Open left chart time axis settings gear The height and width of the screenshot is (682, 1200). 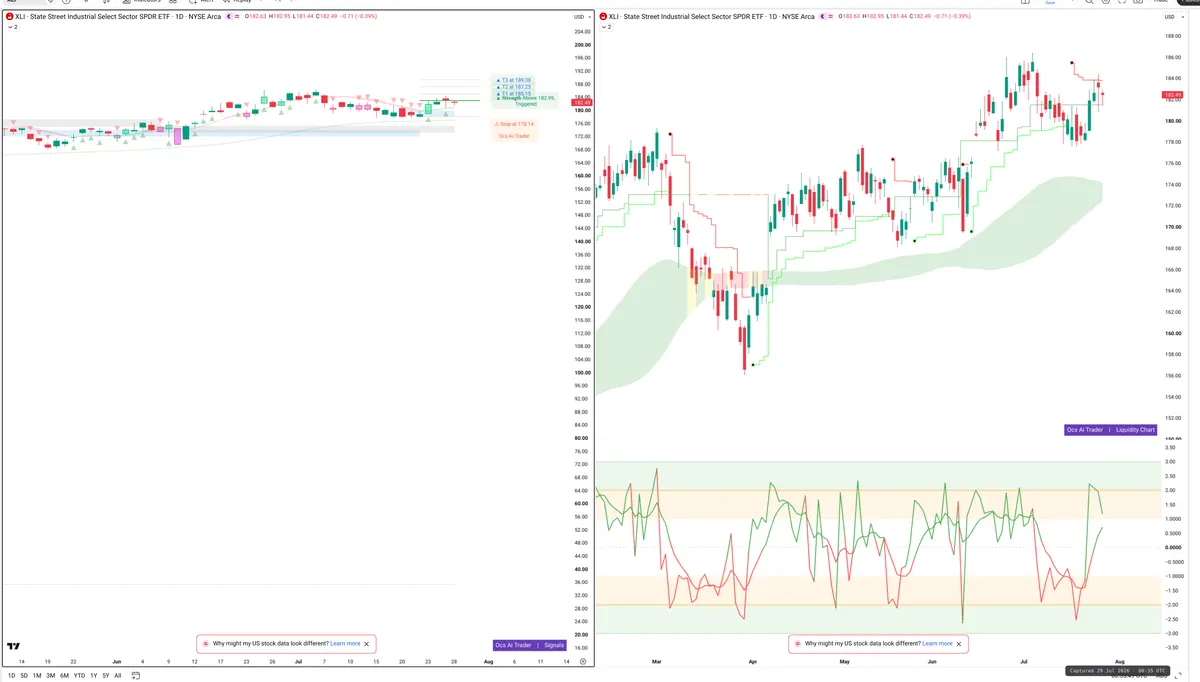click(x=582, y=662)
